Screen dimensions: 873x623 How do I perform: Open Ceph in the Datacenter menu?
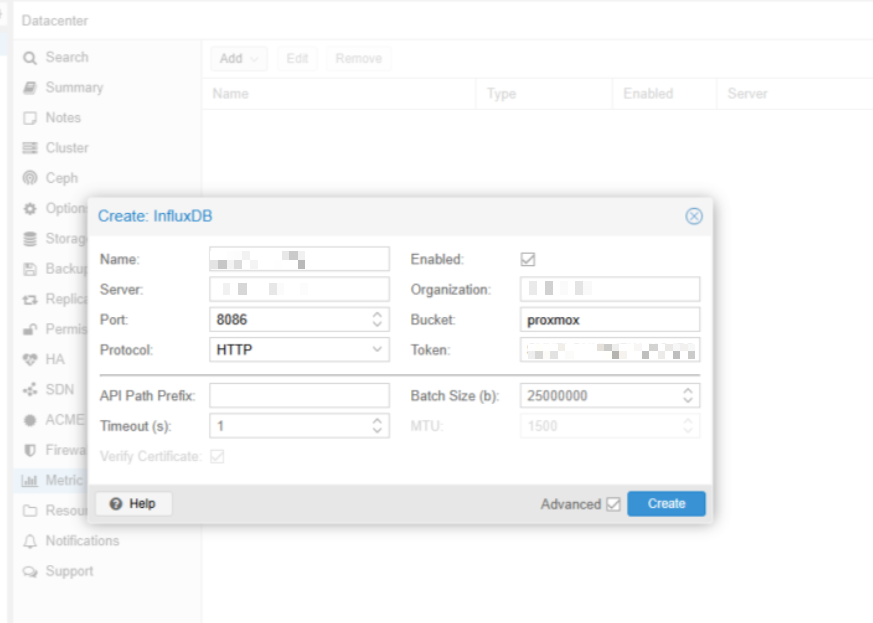pyautogui.click(x=61, y=178)
